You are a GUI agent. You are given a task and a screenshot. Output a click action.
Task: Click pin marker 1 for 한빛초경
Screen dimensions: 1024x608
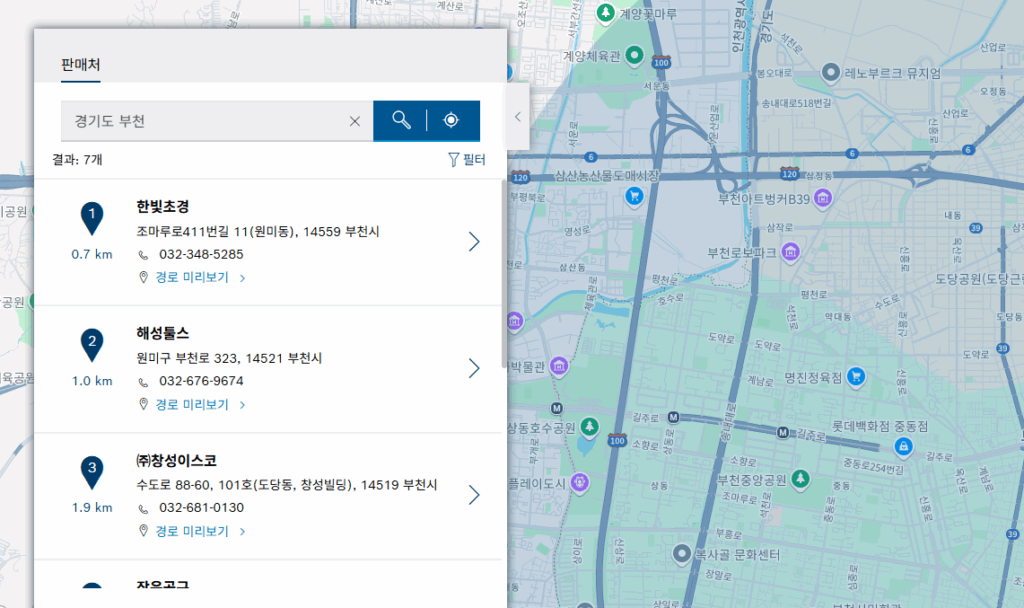point(92,218)
